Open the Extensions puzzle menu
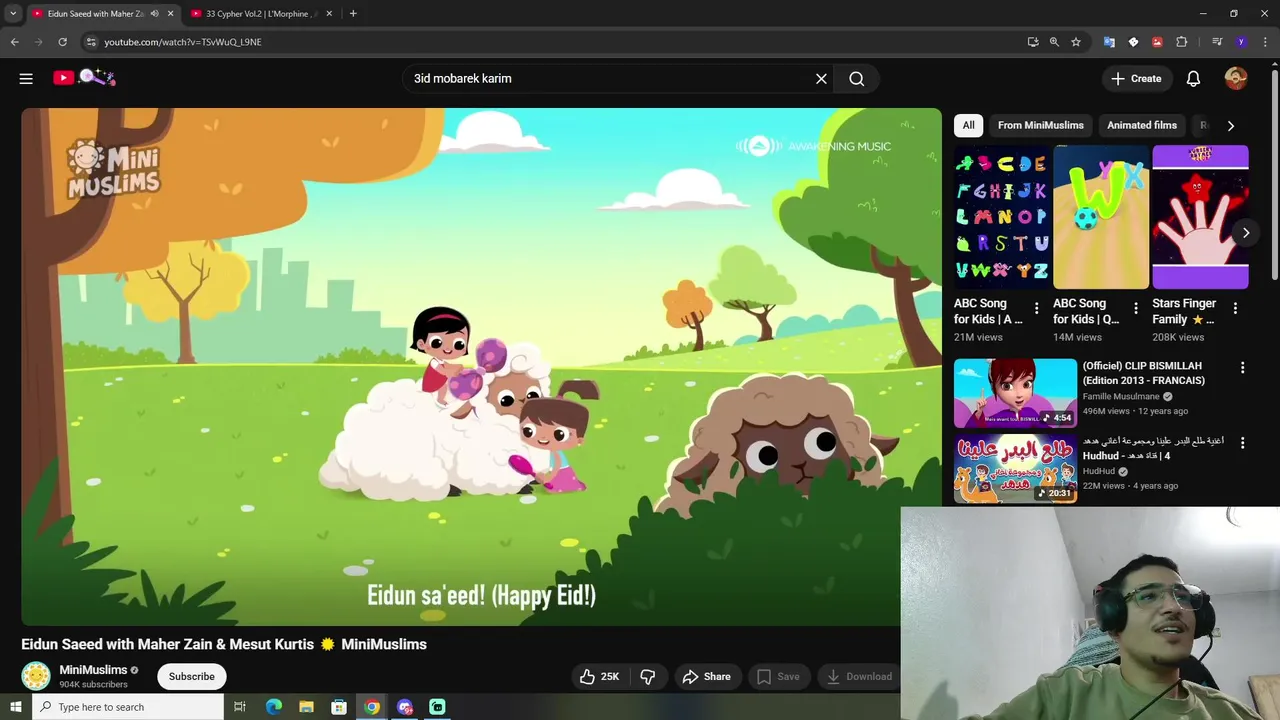The image size is (1280, 720). pyautogui.click(x=1181, y=42)
